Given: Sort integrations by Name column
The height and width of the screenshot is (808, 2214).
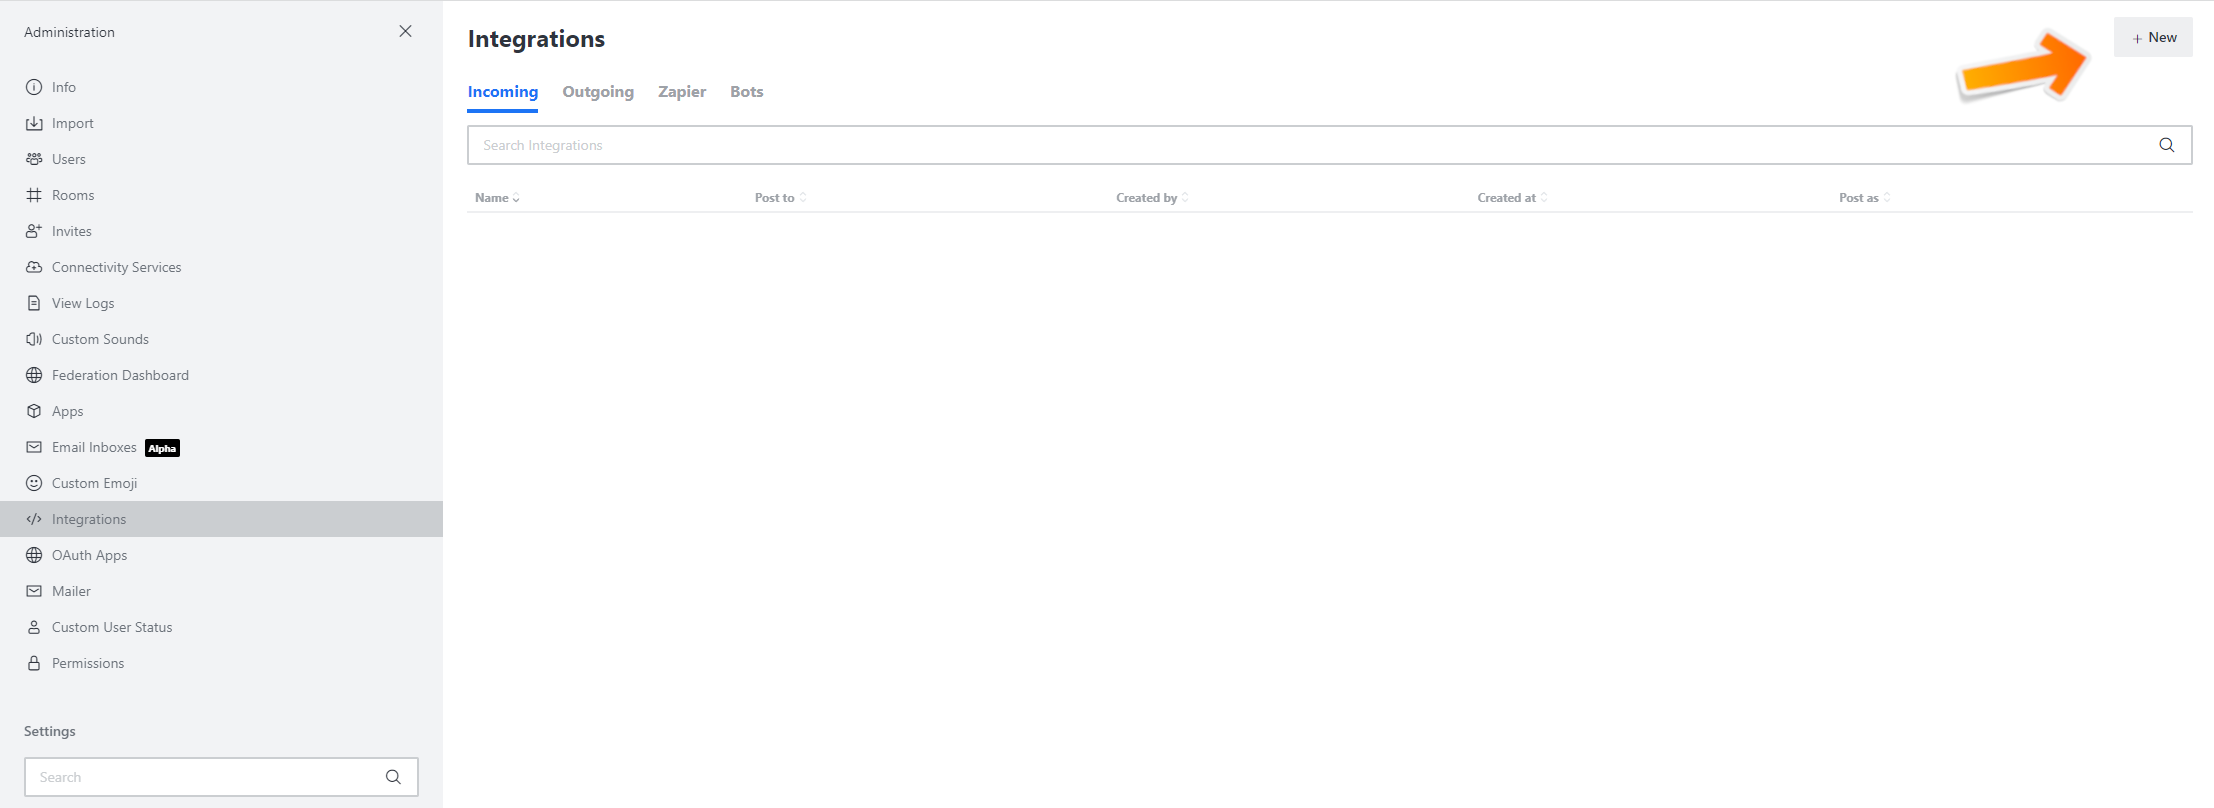Looking at the screenshot, I should coord(496,198).
